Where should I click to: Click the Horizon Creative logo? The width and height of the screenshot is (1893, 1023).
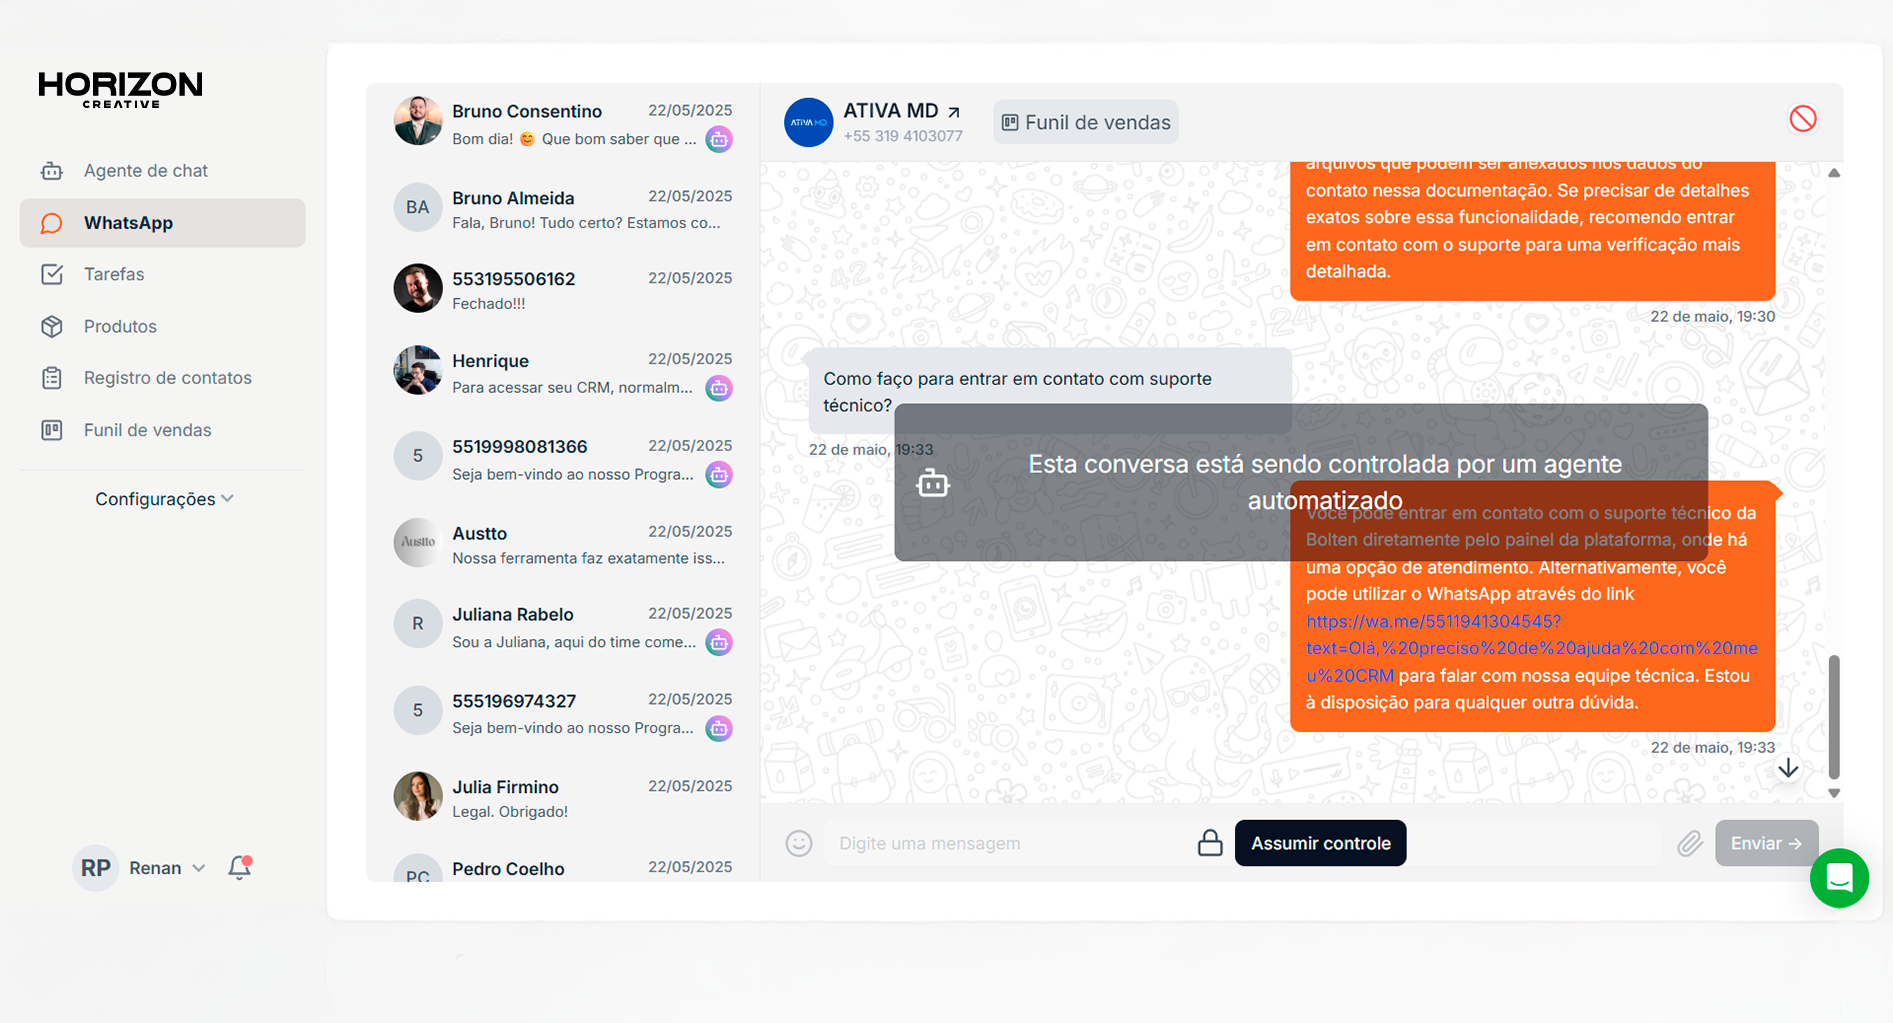pos(120,89)
